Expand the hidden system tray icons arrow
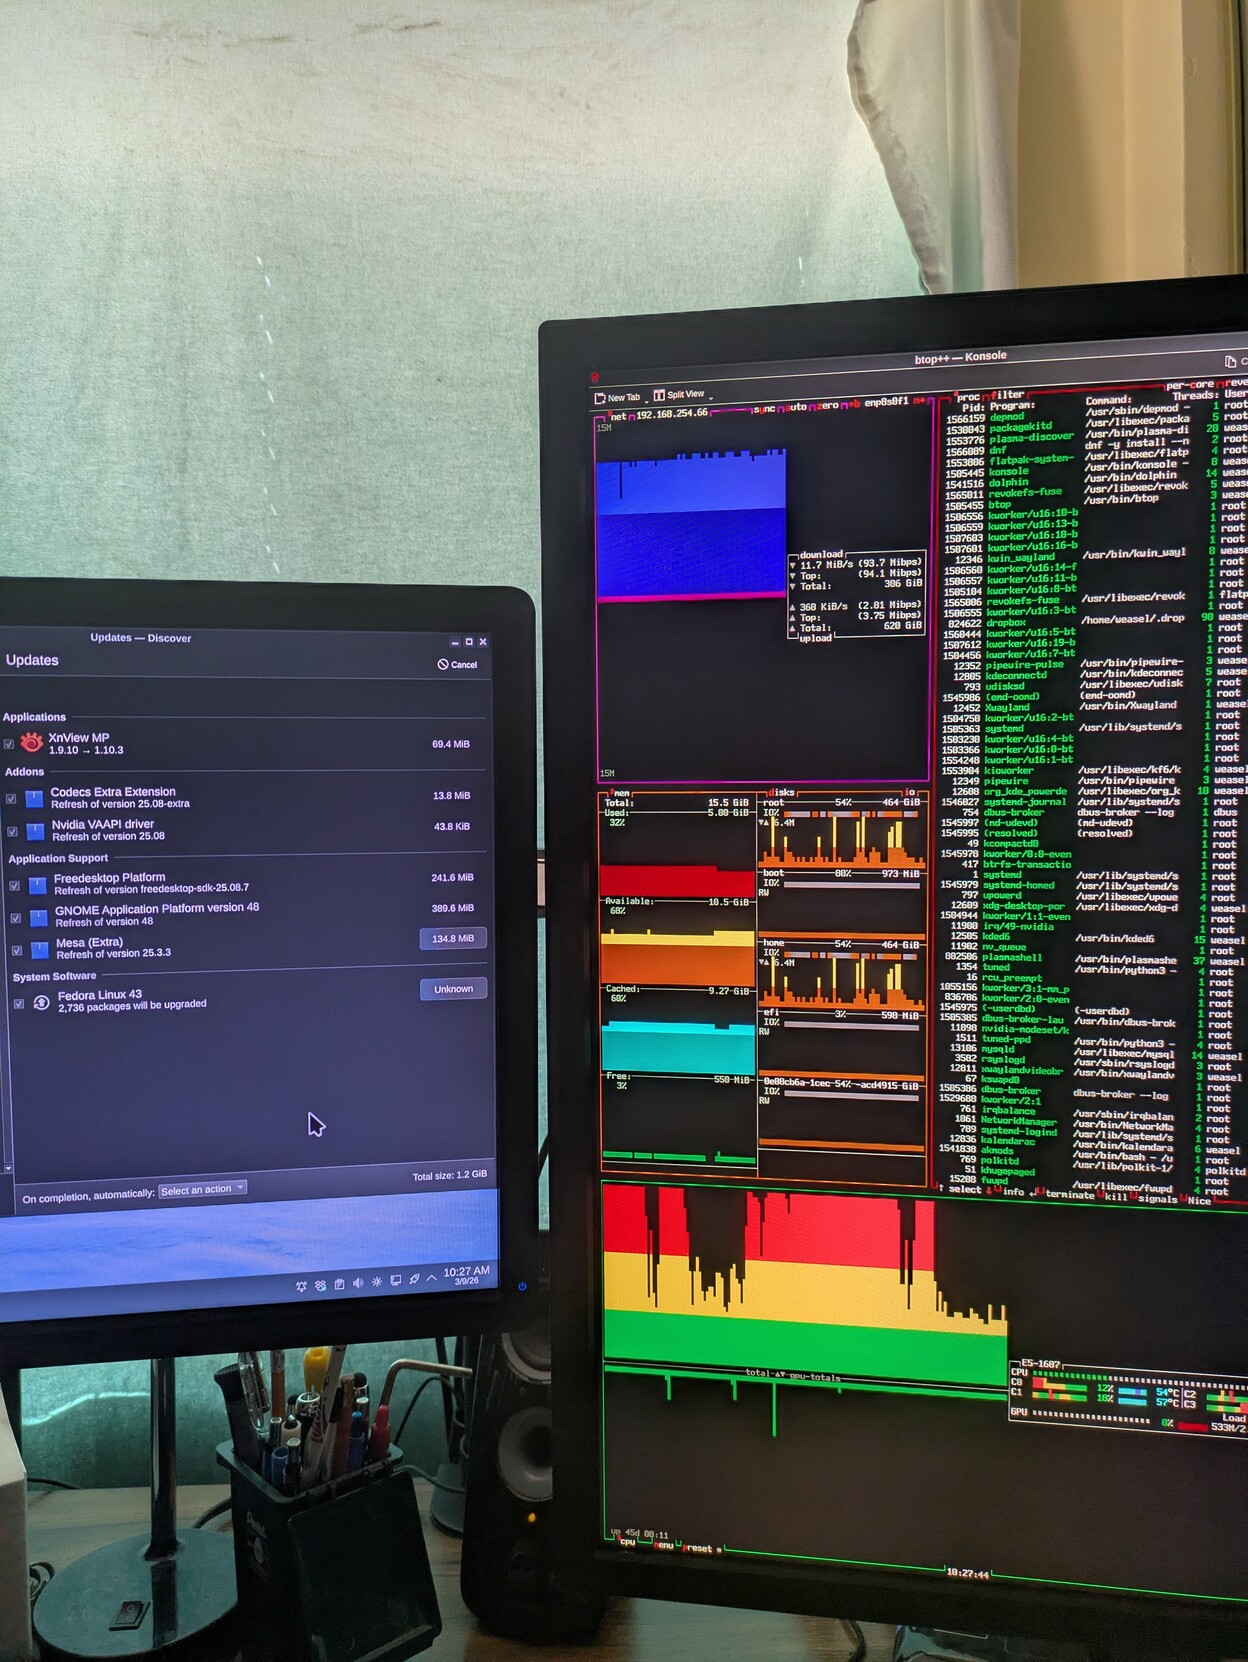Screen dimensions: 1248x1662 point(432,1278)
